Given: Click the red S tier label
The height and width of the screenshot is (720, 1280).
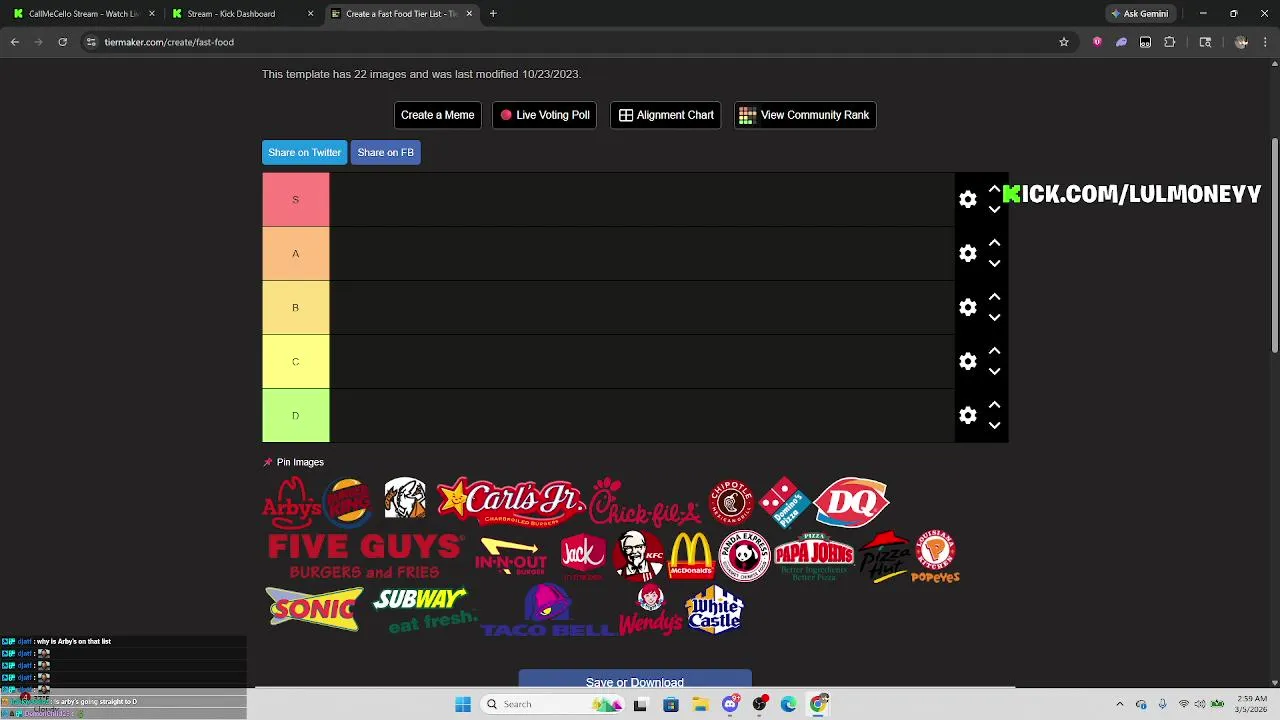Looking at the screenshot, I should (x=296, y=199).
